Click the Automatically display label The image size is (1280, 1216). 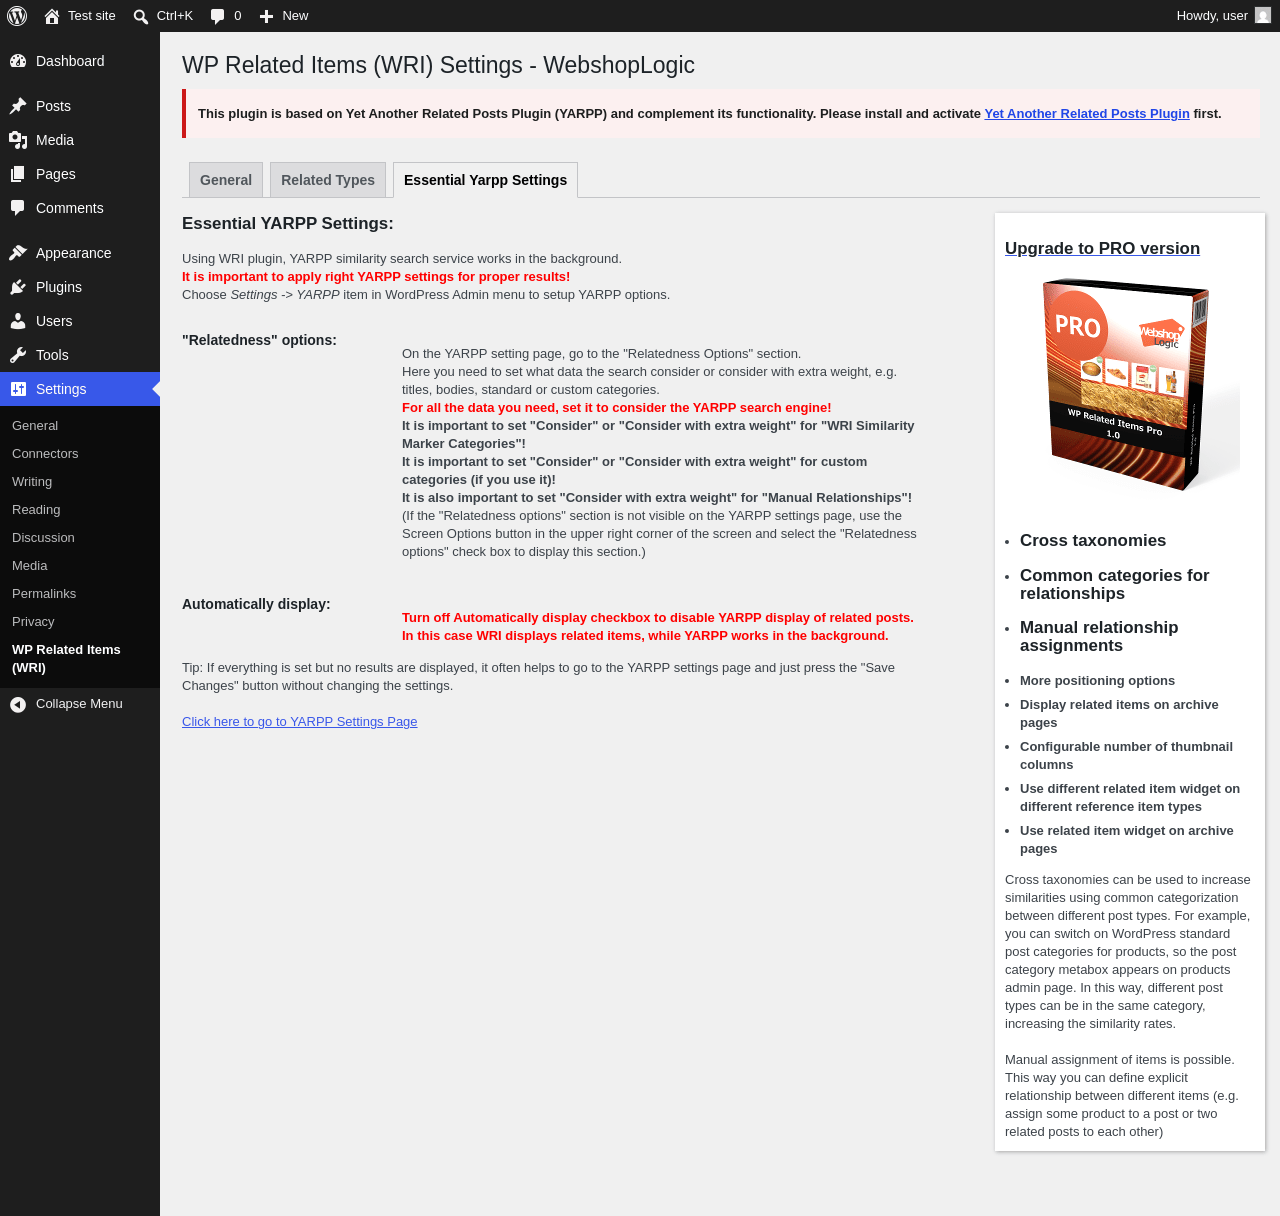click(x=256, y=605)
